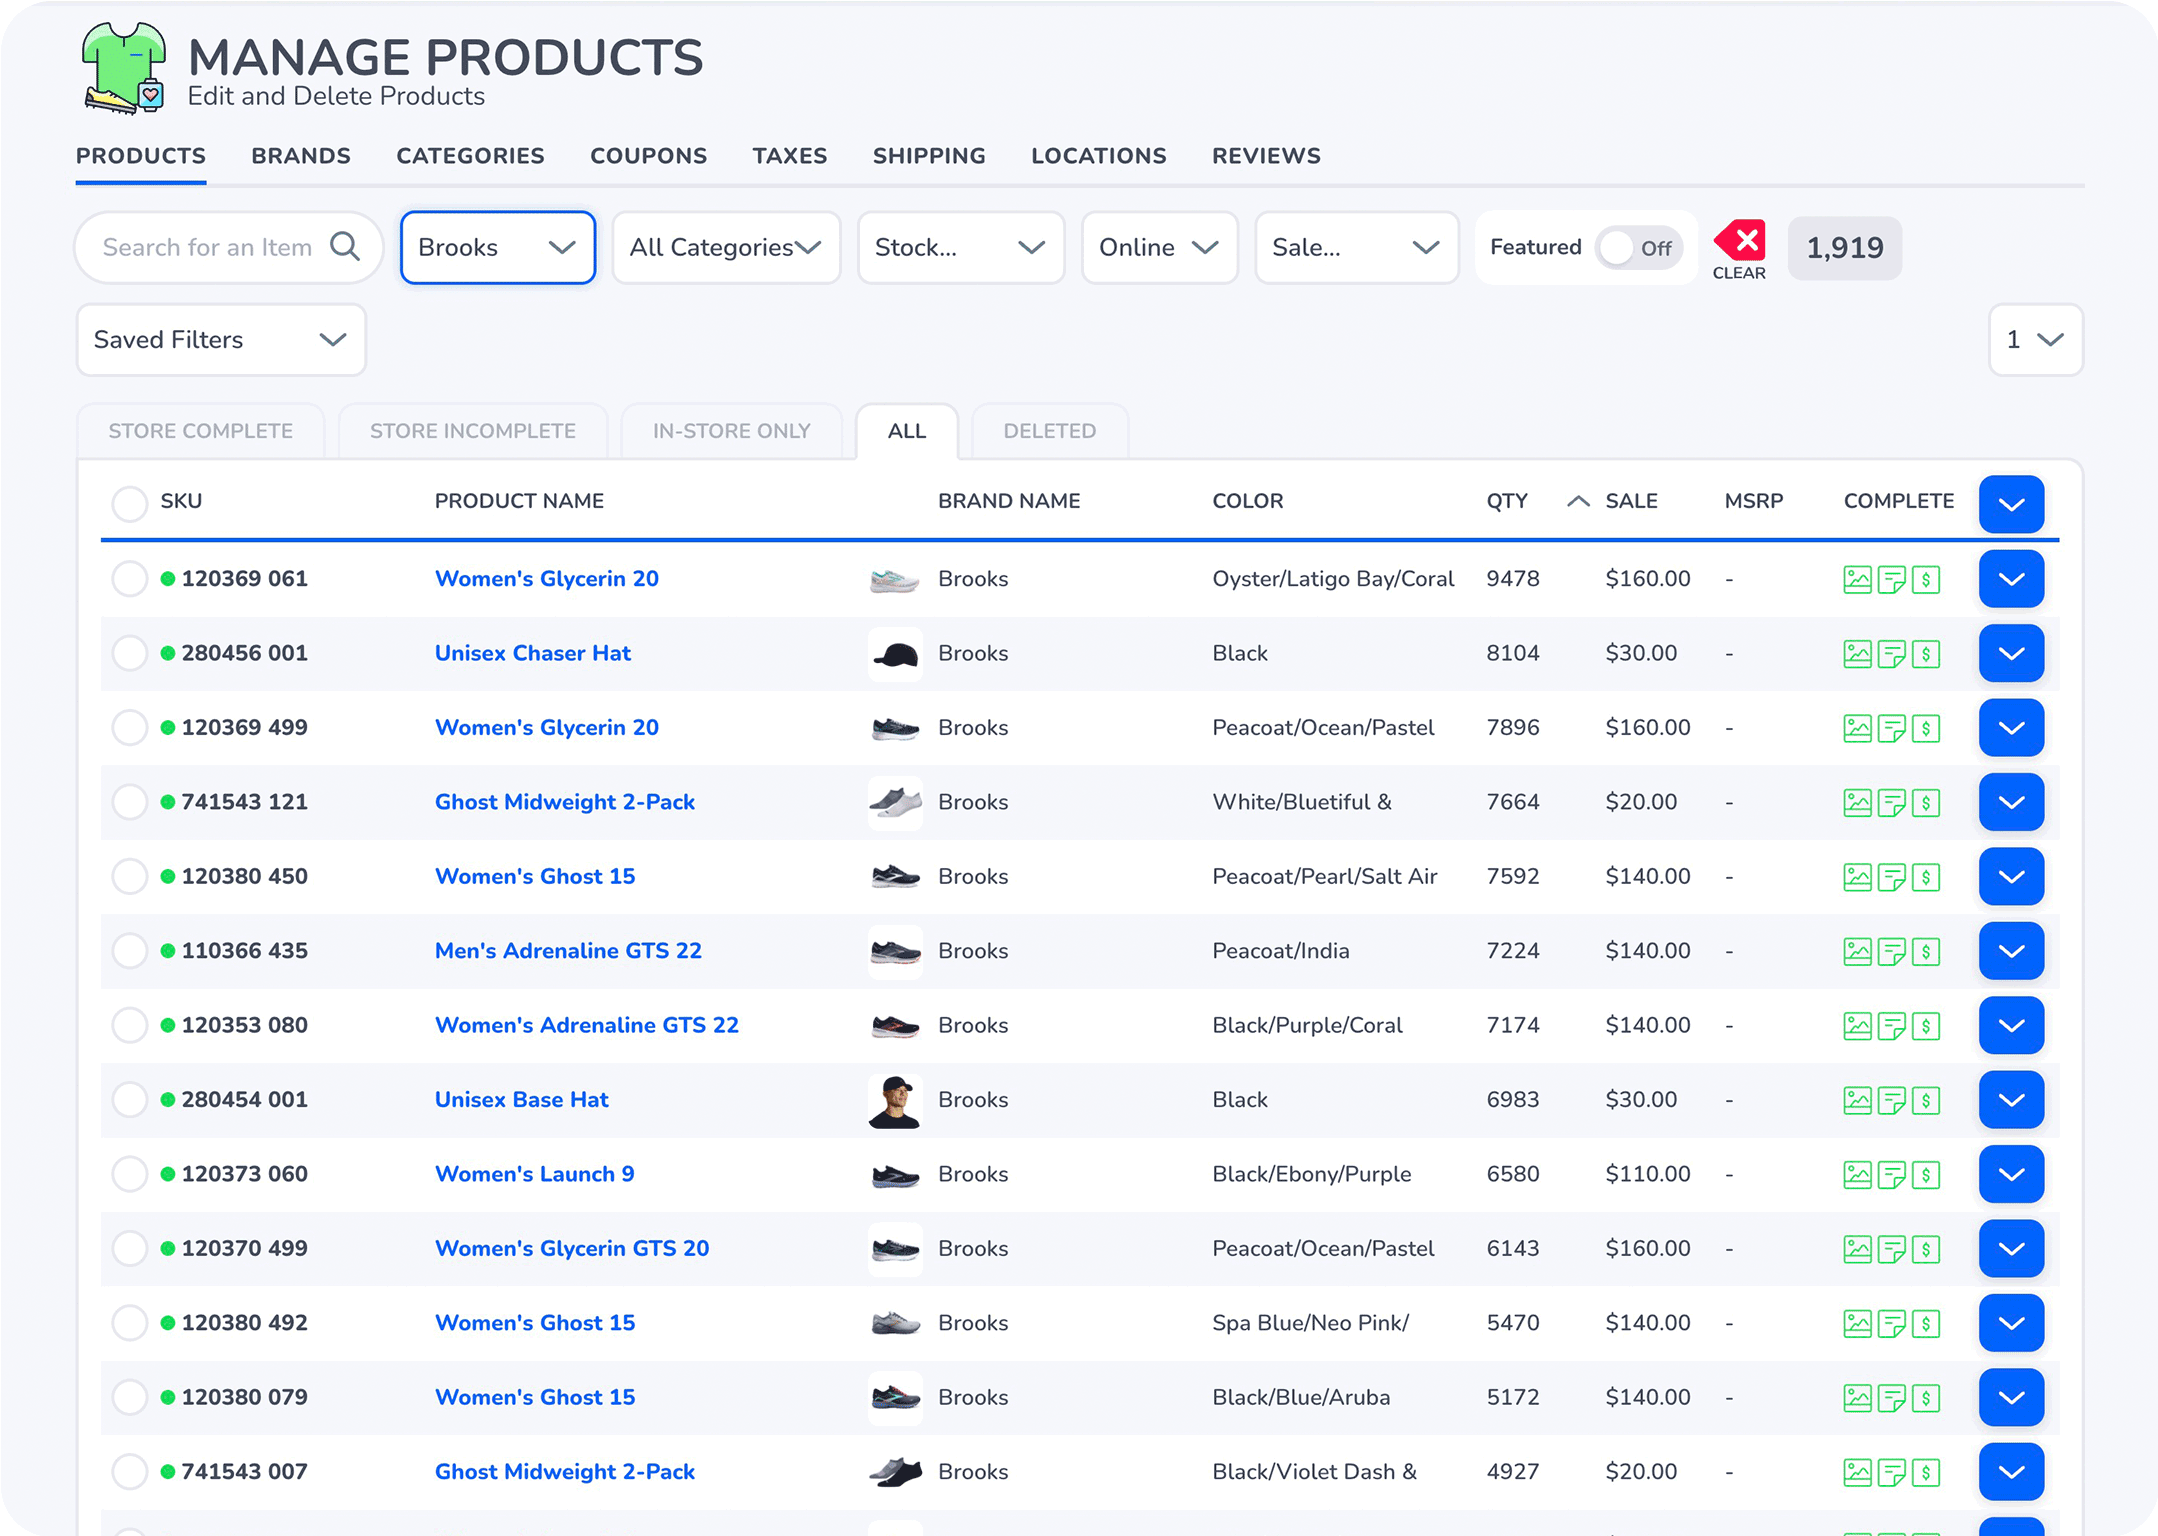Open Unisex Chaser Hat product link
This screenshot has width=2158, height=1536.
[533, 653]
